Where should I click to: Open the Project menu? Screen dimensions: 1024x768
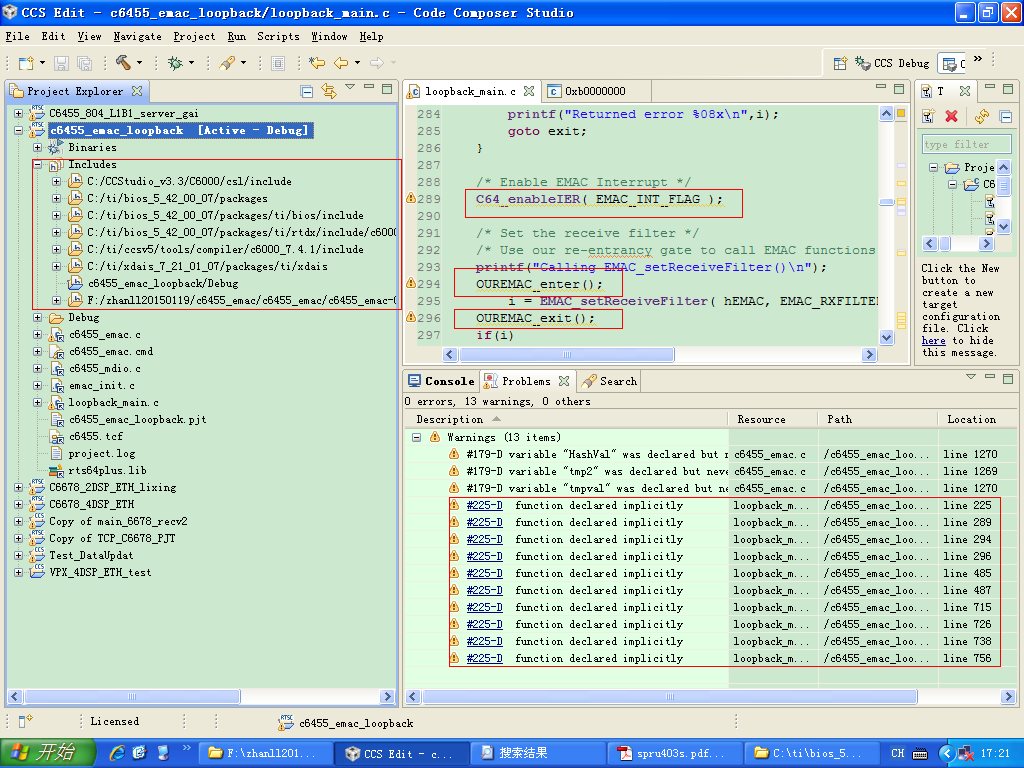tap(194, 37)
